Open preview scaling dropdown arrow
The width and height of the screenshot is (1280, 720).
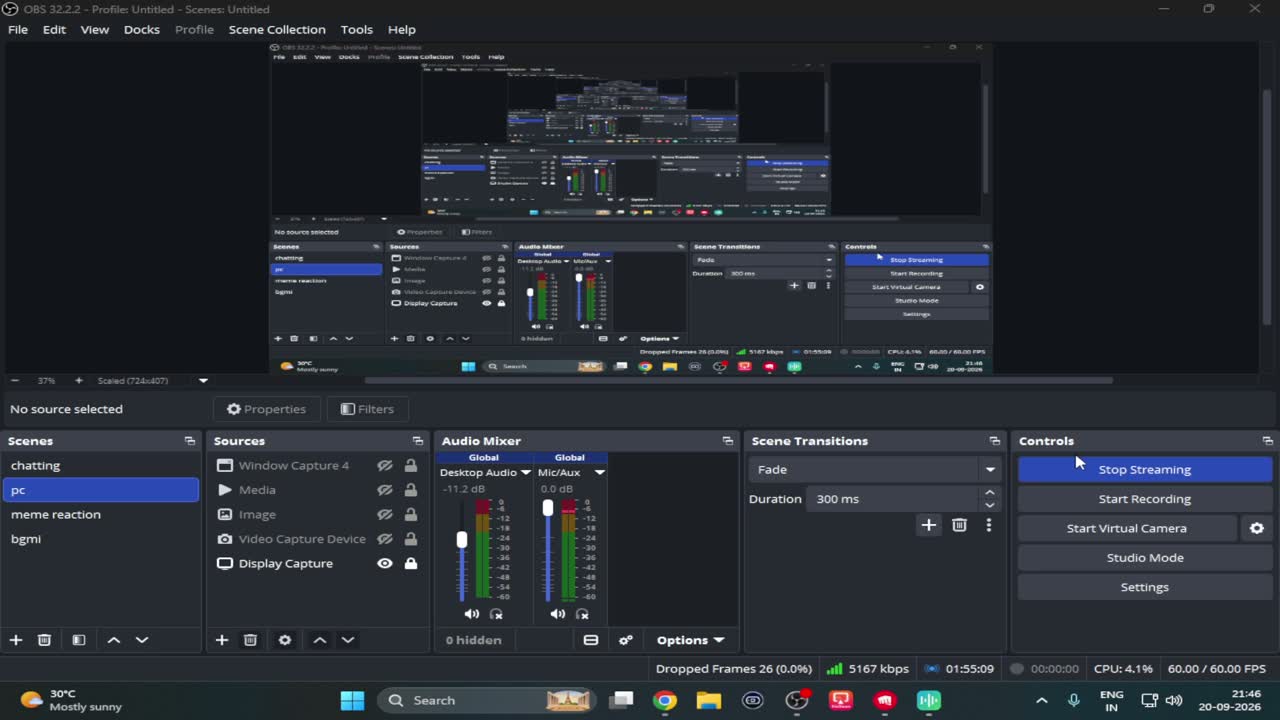pos(203,381)
